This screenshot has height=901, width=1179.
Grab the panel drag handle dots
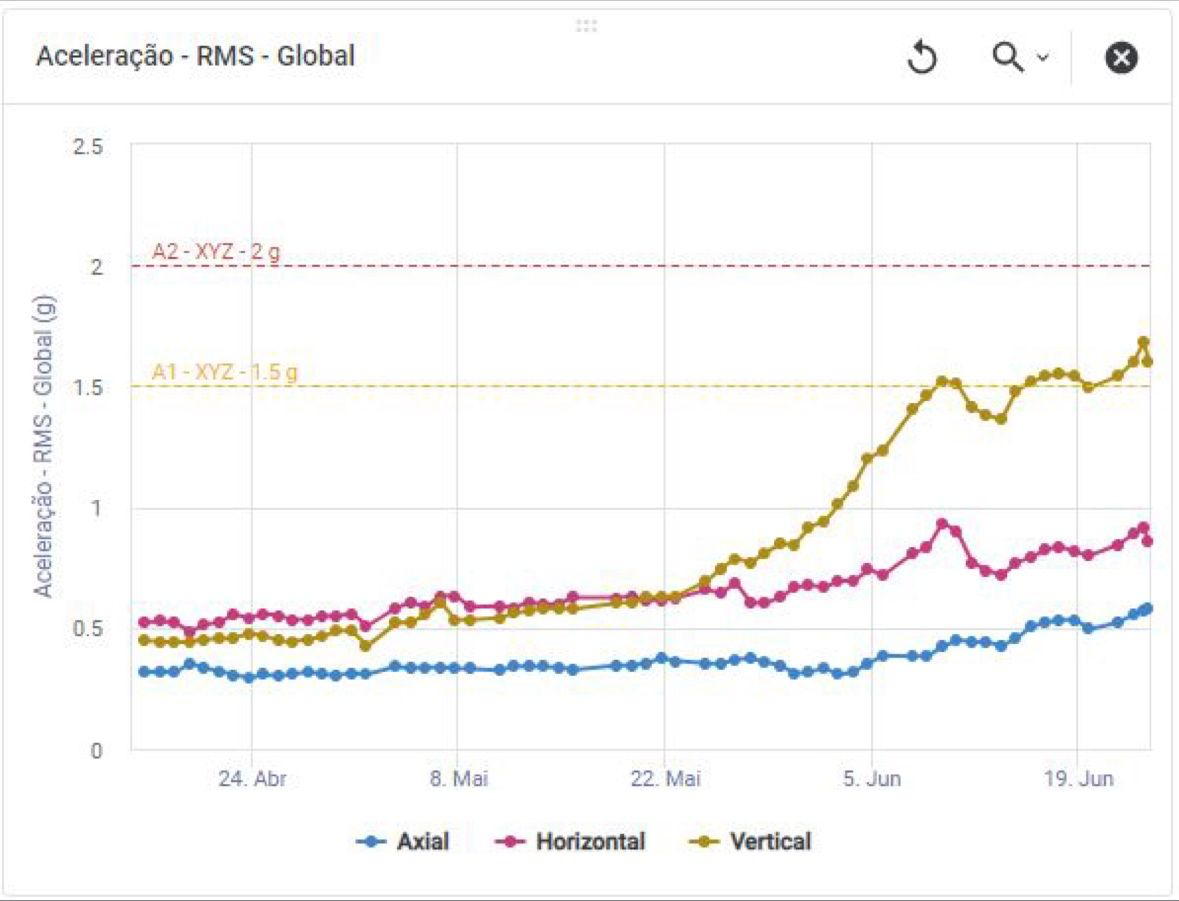tap(586, 26)
